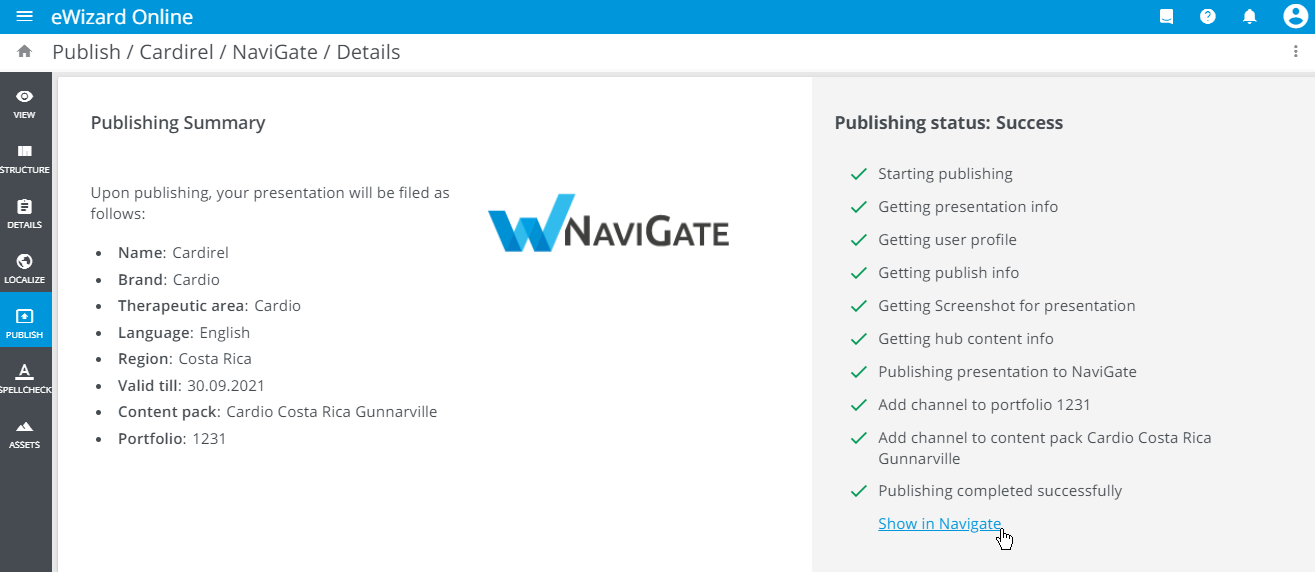
Task: Click the home icon in breadcrumb
Action: pyautogui.click(x=25, y=52)
